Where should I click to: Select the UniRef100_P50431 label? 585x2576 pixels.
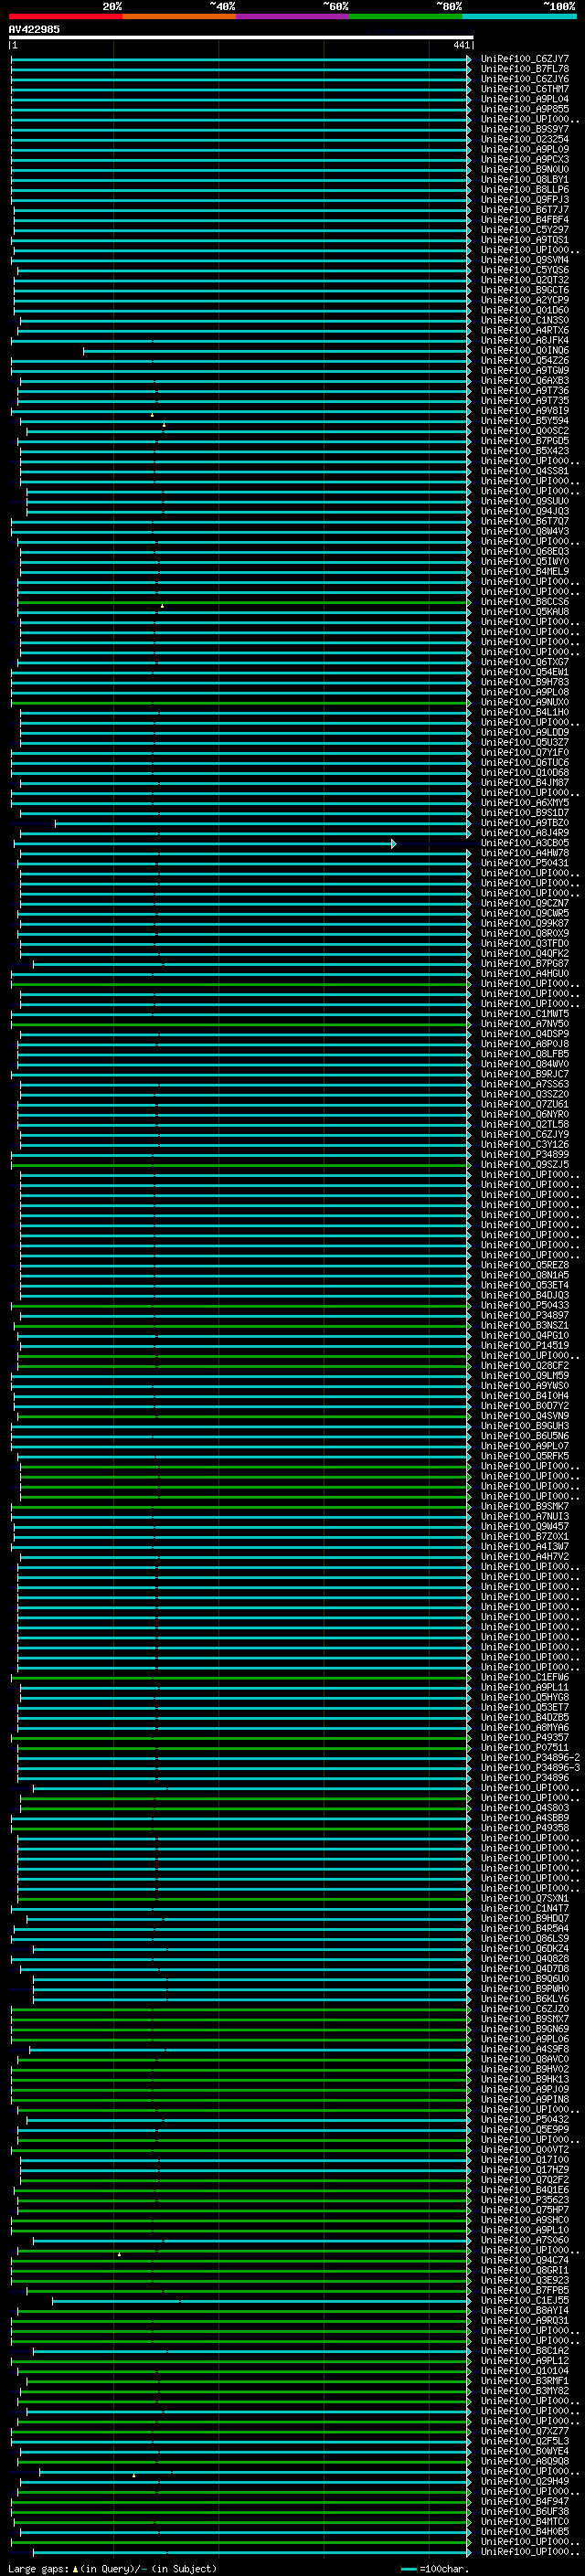[x=524, y=863]
